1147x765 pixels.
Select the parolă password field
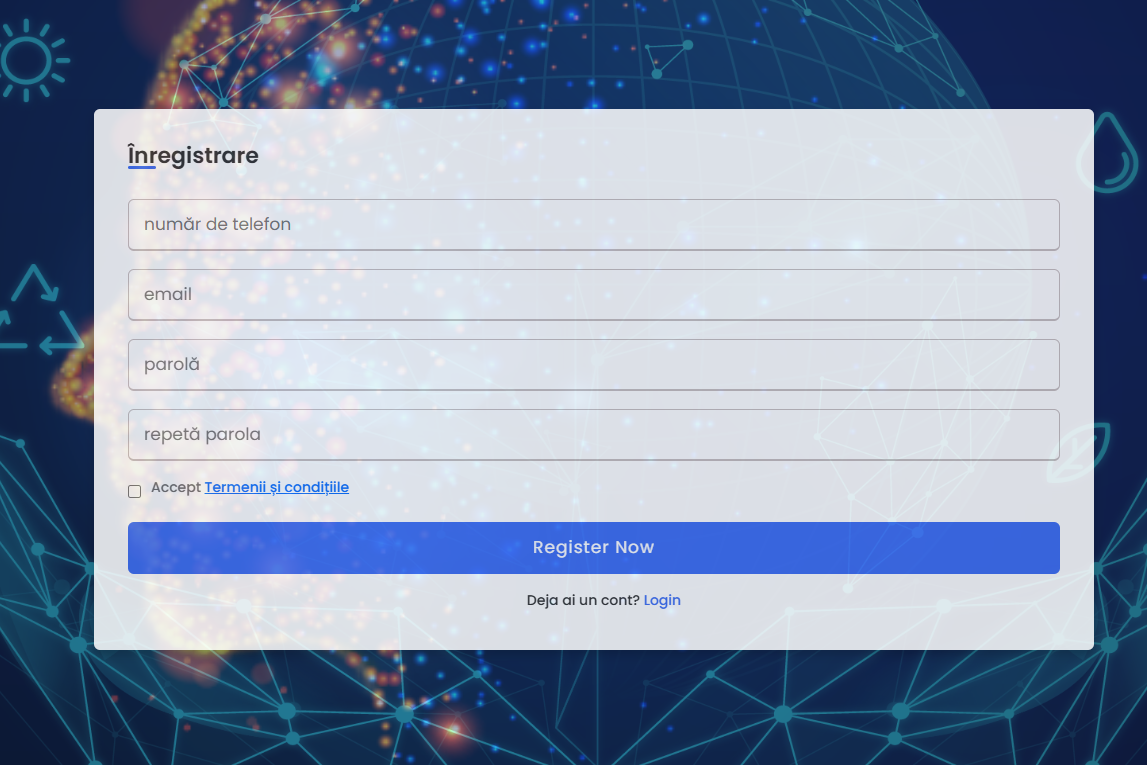(593, 364)
